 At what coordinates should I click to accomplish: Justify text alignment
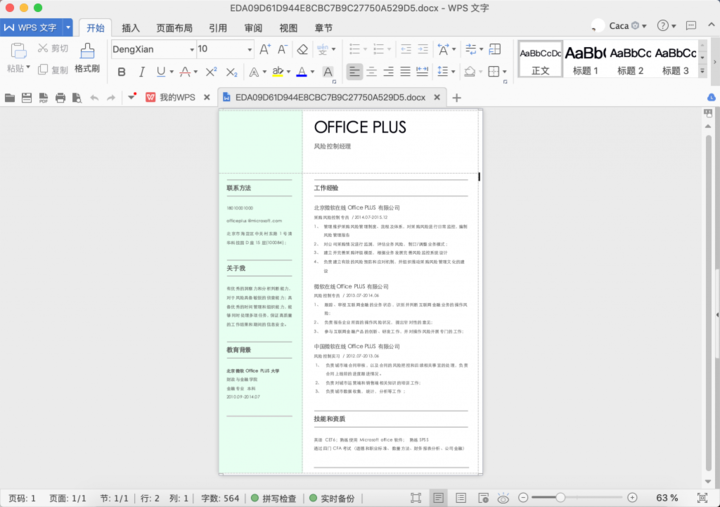point(405,72)
